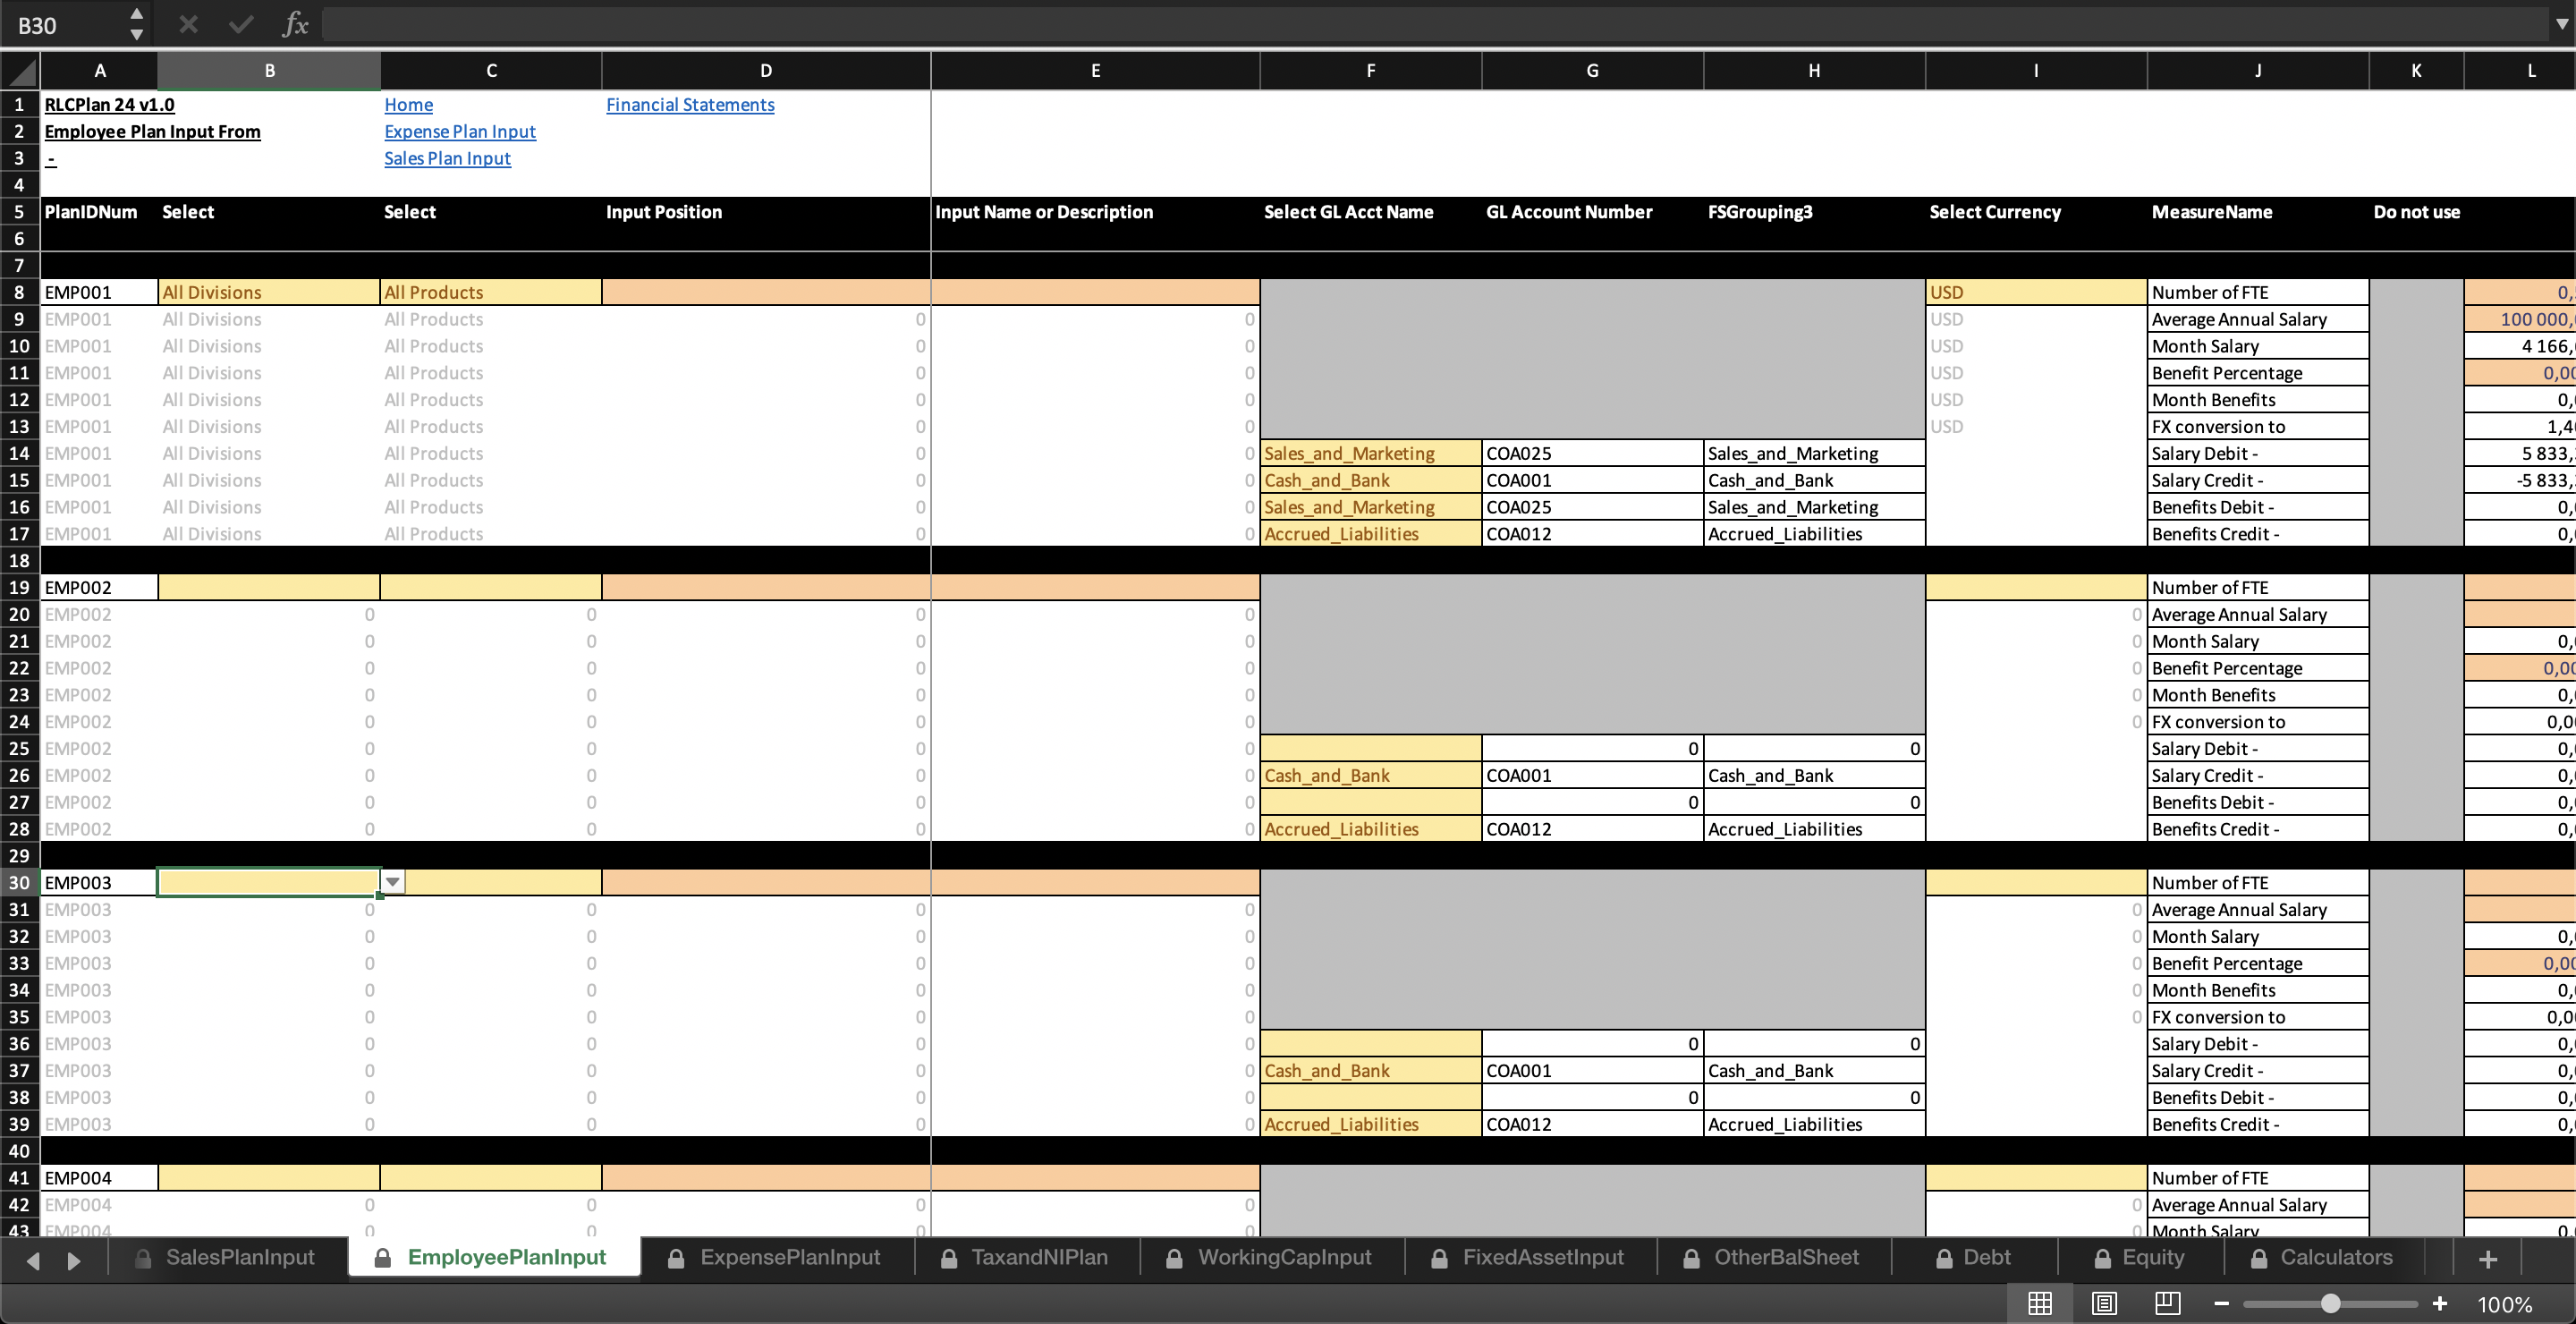Follow the Sales Plan Input hyperlink
The width and height of the screenshot is (2576, 1324).
(447, 158)
